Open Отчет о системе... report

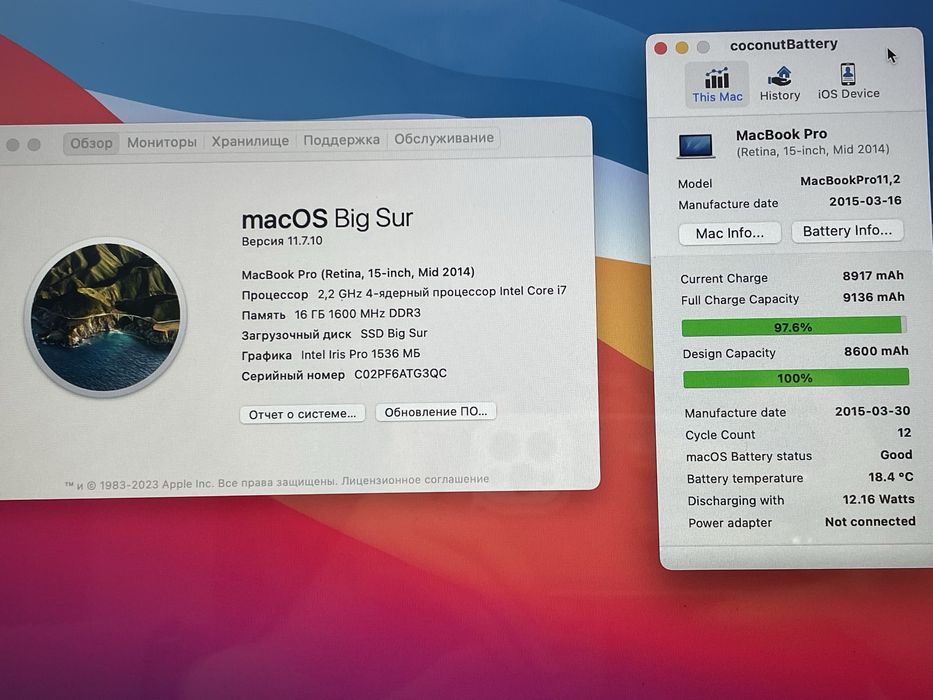point(302,414)
